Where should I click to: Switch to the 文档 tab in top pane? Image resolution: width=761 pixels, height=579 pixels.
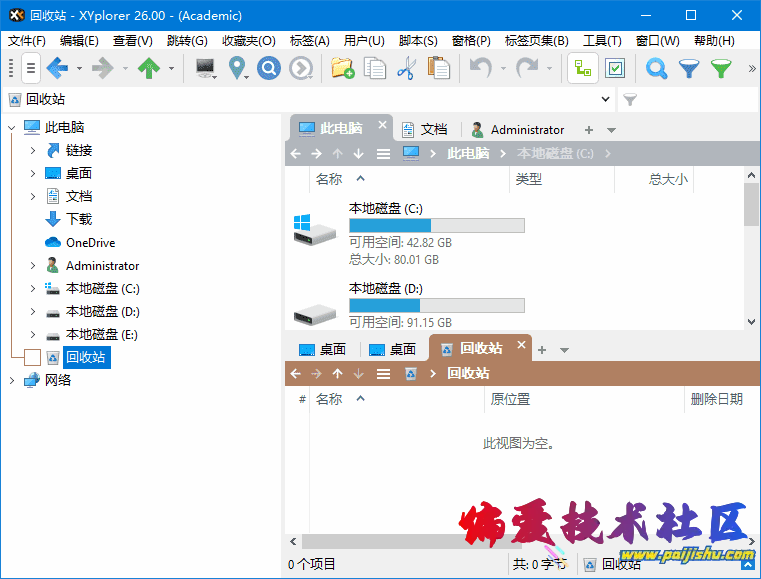[x=425, y=130]
